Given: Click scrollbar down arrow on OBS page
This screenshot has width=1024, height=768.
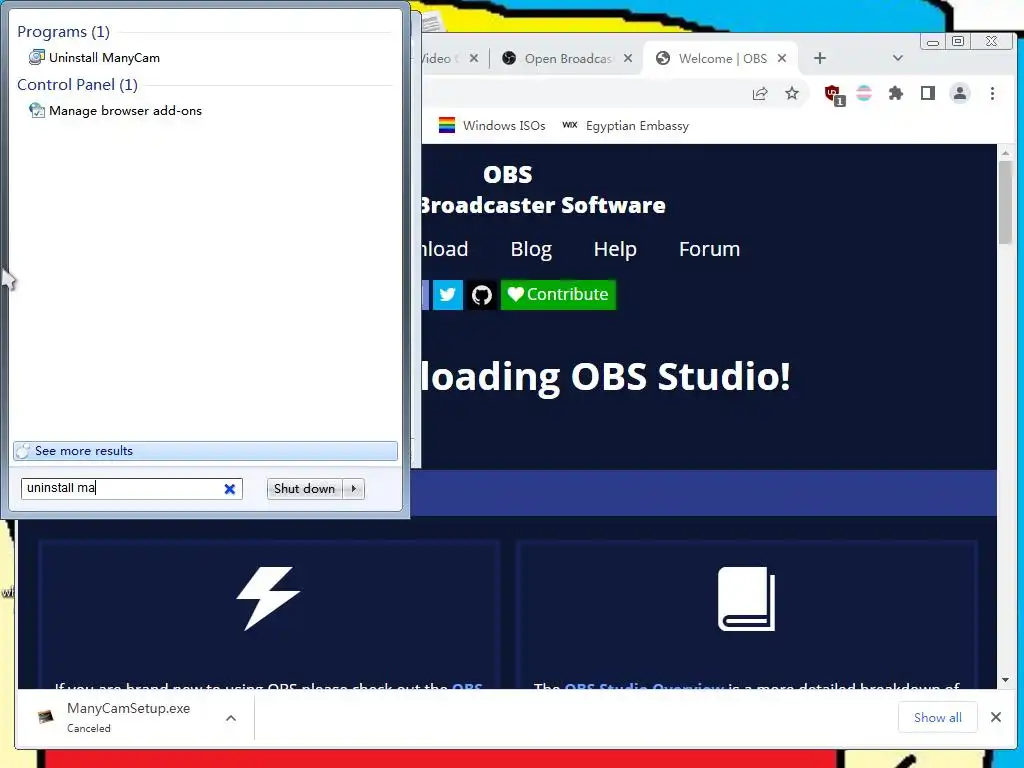Looking at the screenshot, I should click(1005, 680).
